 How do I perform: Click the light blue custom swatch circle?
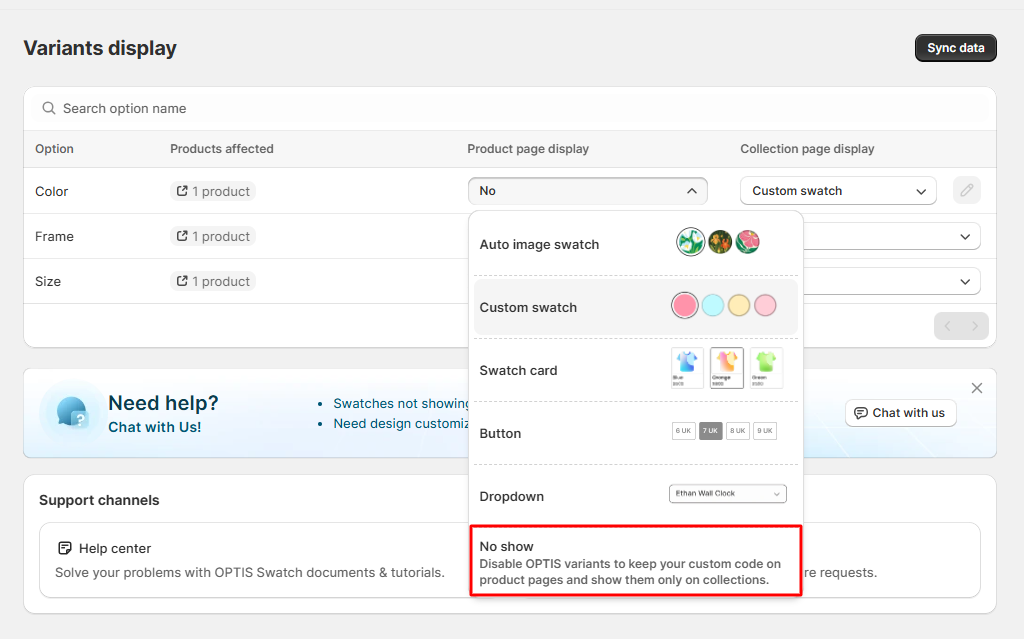(712, 305)
